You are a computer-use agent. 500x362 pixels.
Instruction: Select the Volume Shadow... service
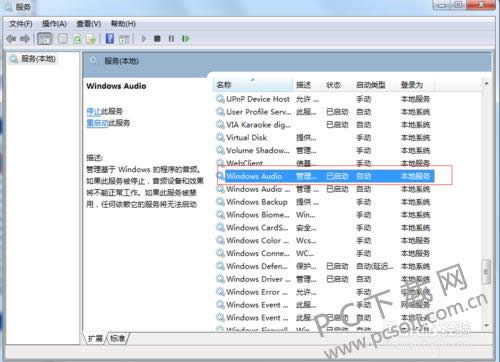[x=258, y=150]
